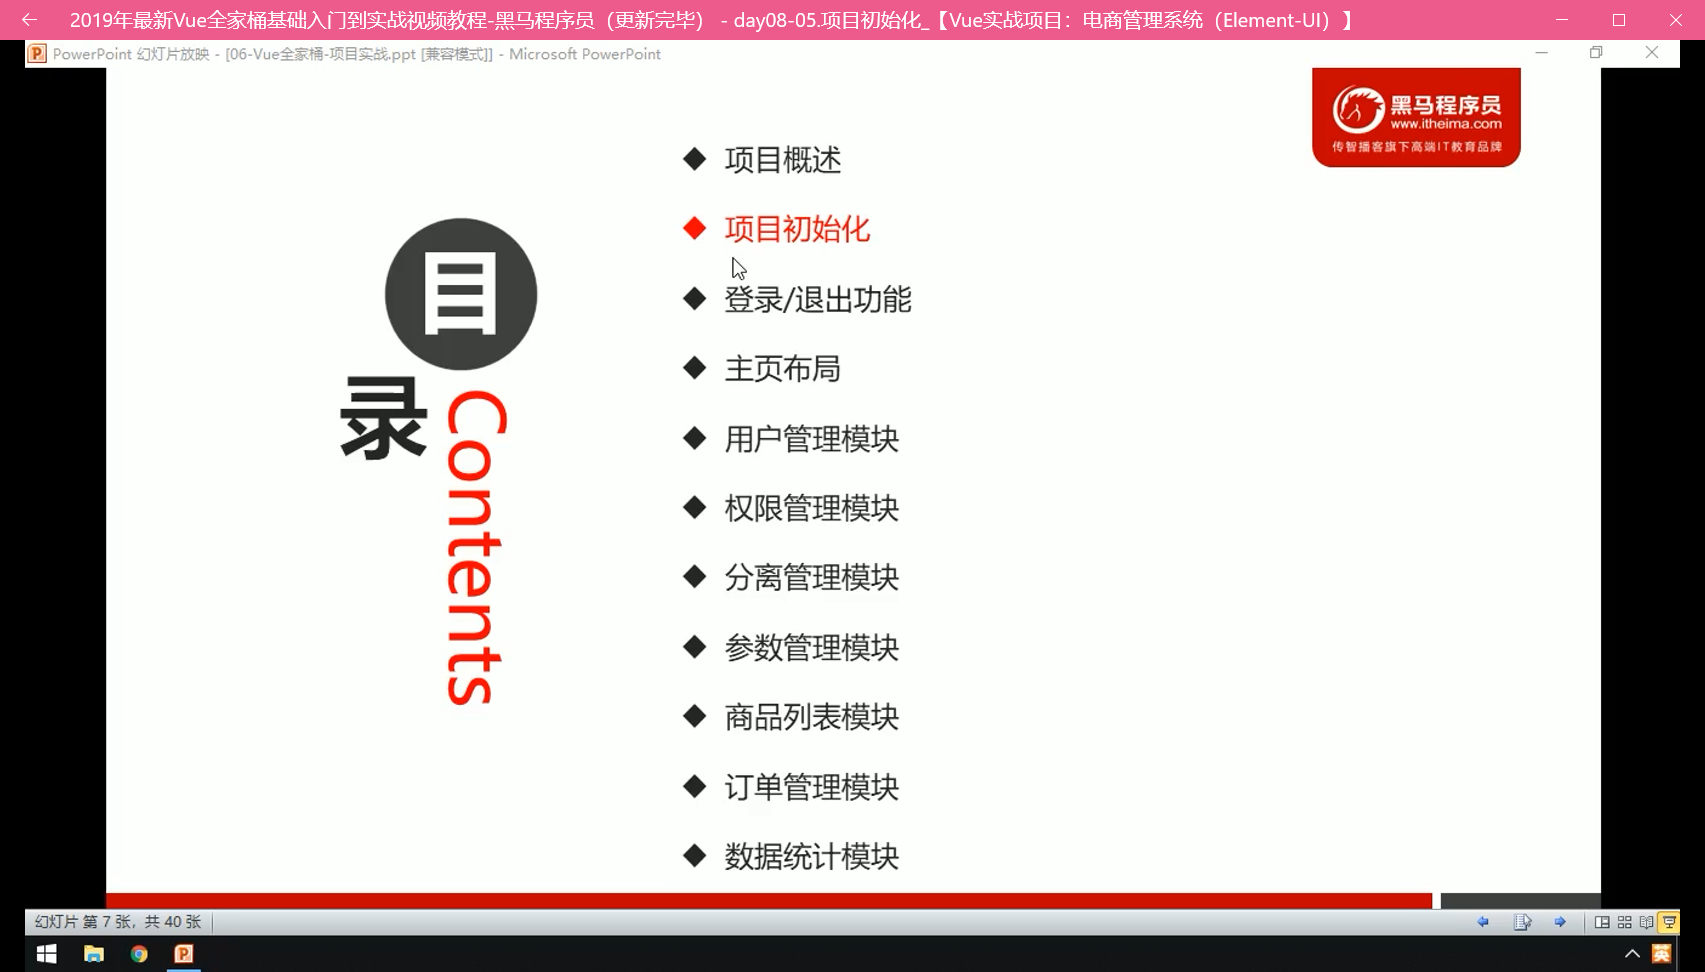
Task: Switch to Slide Sorter view
Action: [x=1624, y=922]
